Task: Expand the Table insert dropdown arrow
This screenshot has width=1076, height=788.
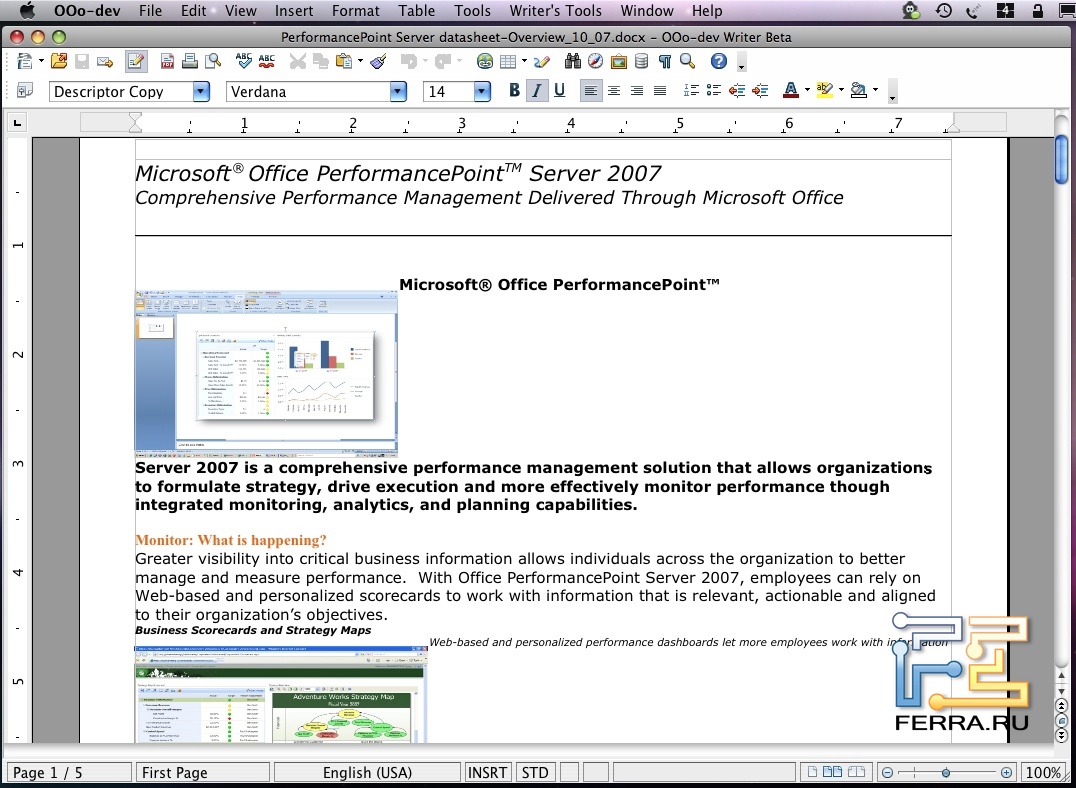Action: click(x=524, y=62)
